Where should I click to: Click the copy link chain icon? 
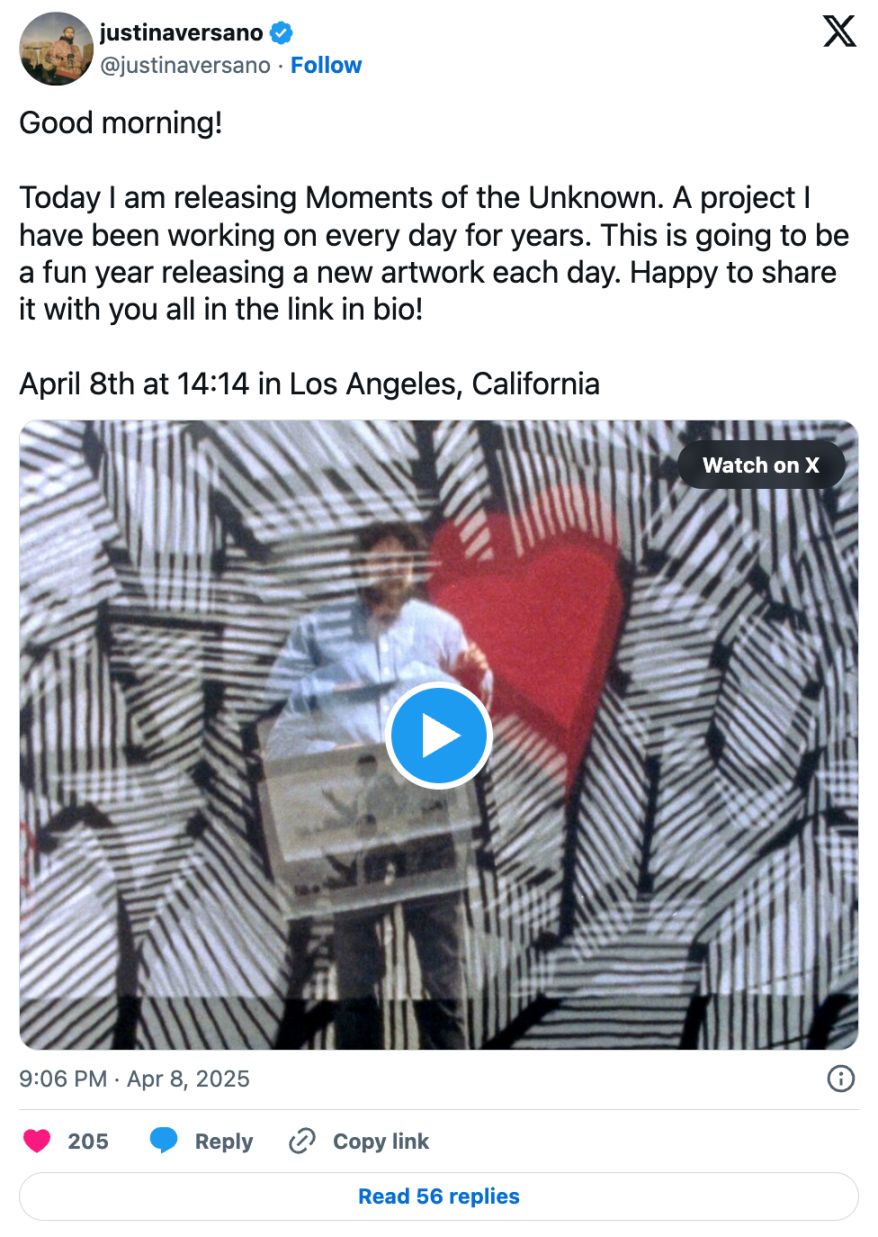click(302, 1141)
